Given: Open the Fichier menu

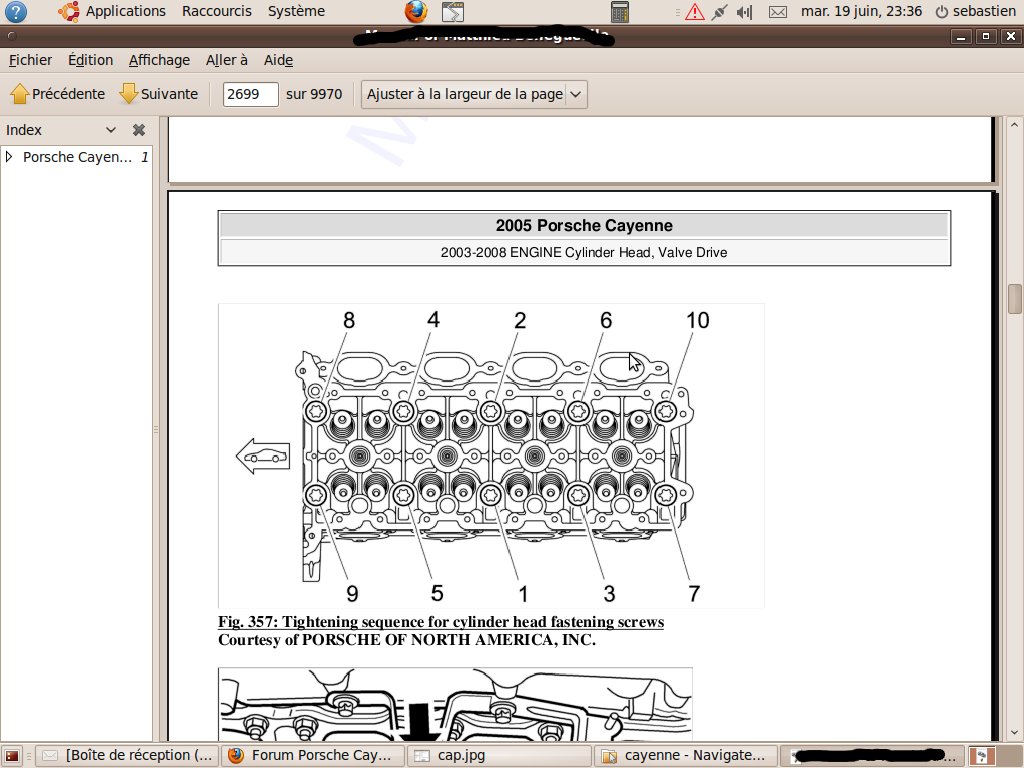Looking at the screenshot, I should click(30, 60).
